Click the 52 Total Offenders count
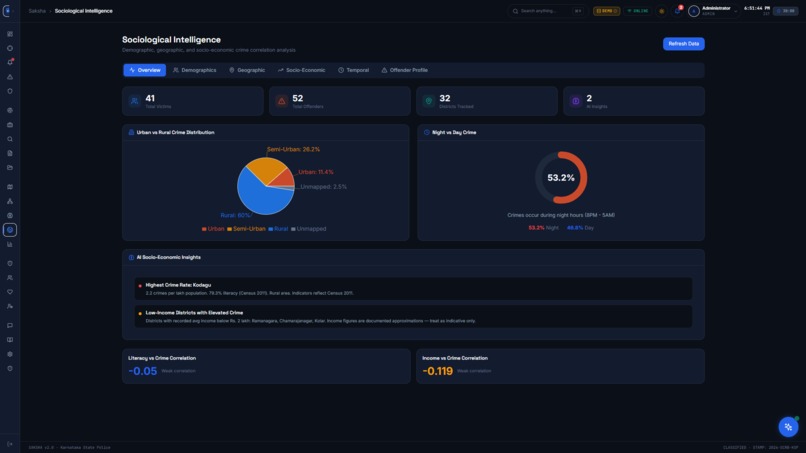806x453 pixels. [x=298, y=98]
